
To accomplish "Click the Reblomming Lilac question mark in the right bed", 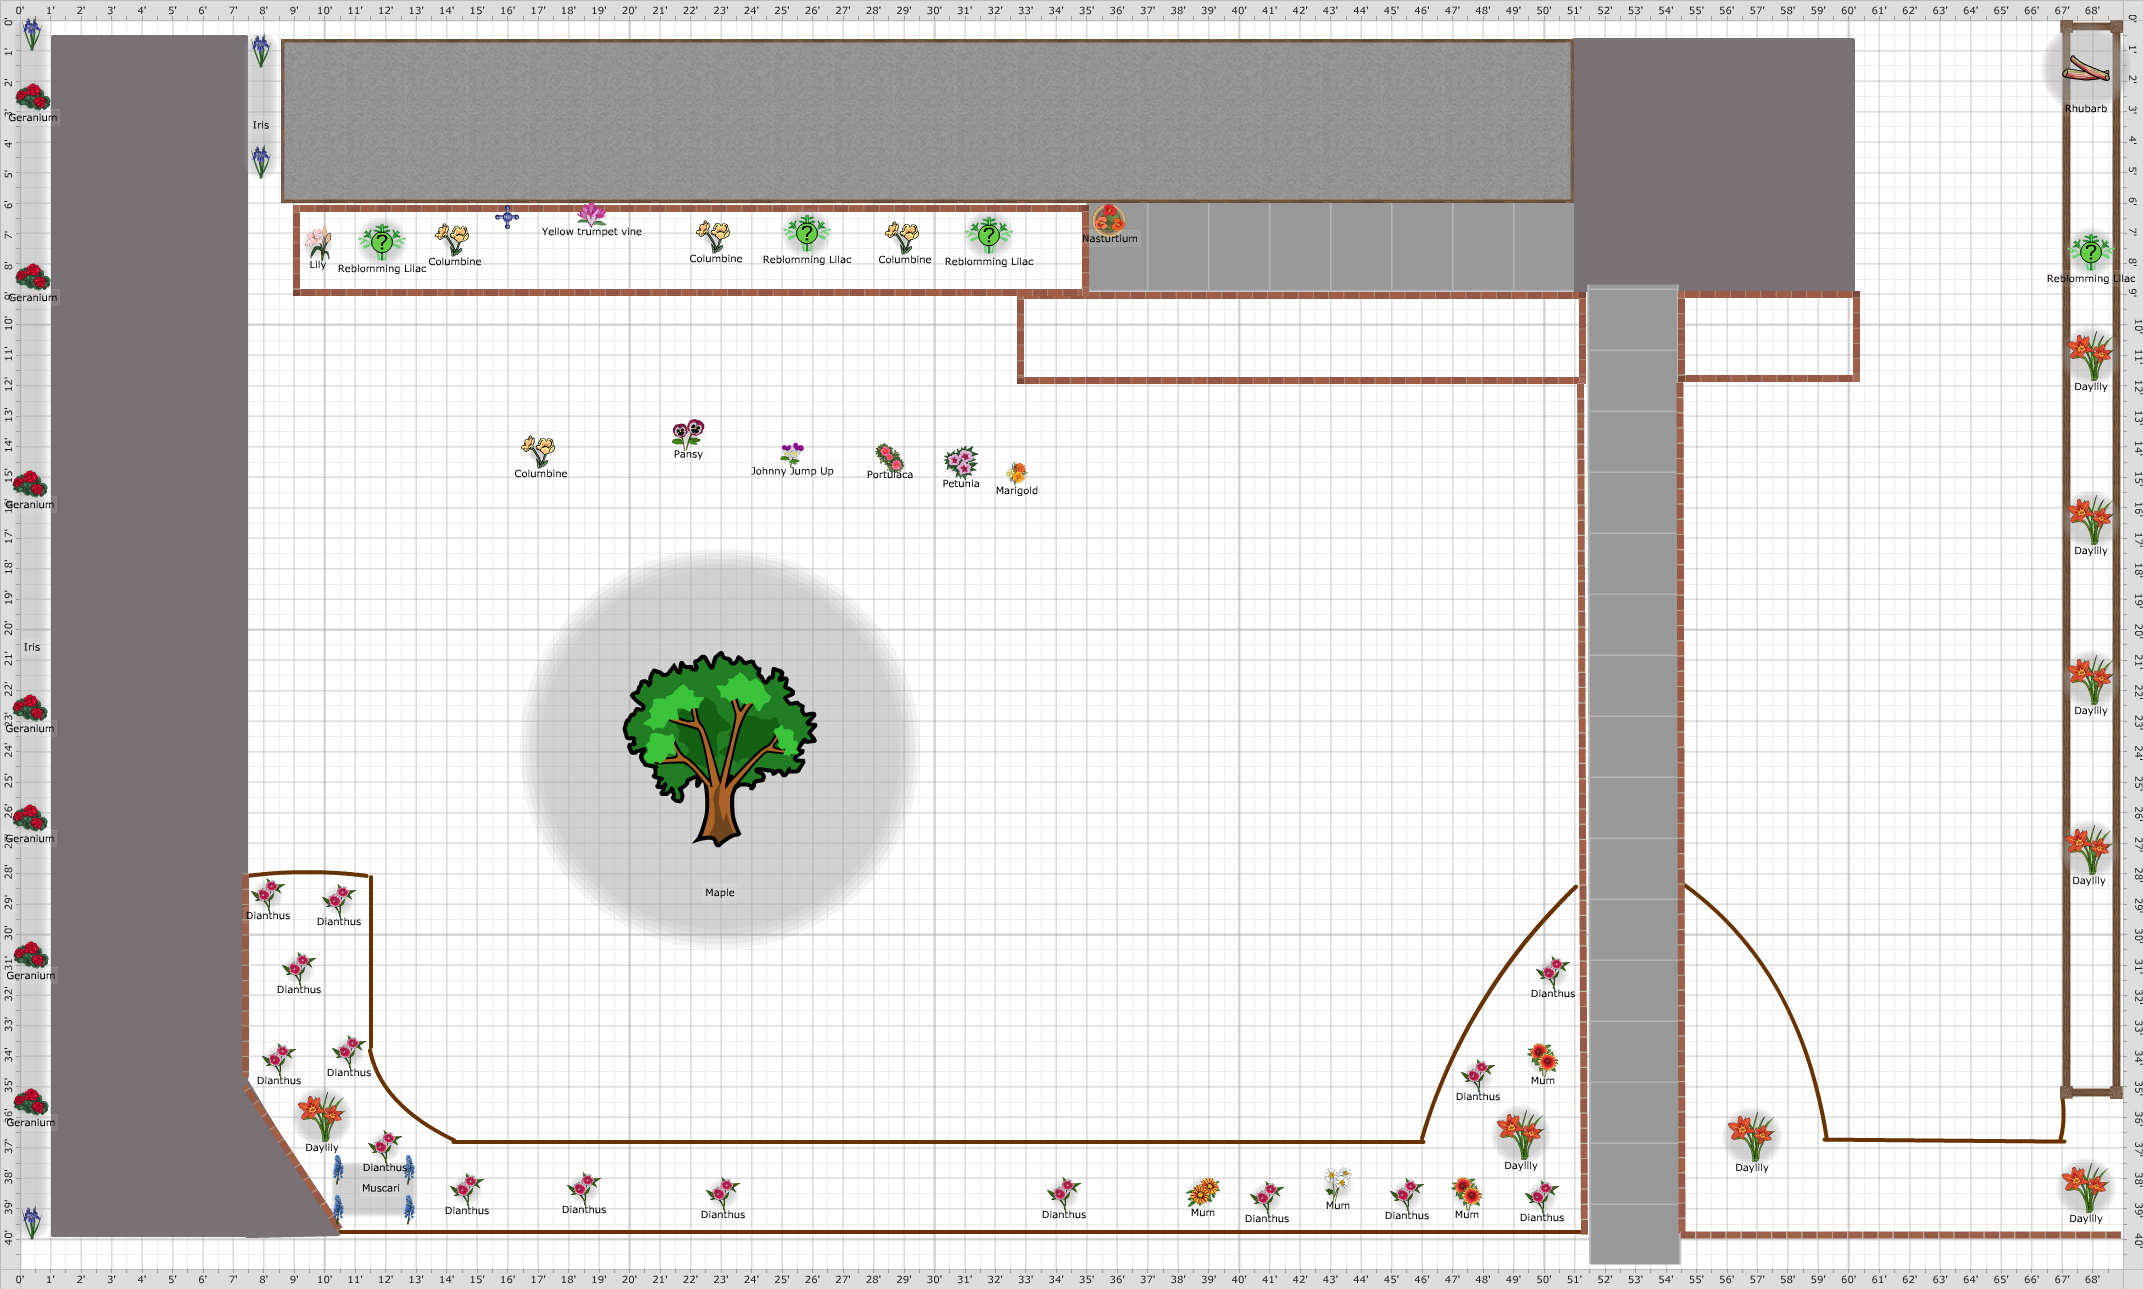I will coord(2089,250).
